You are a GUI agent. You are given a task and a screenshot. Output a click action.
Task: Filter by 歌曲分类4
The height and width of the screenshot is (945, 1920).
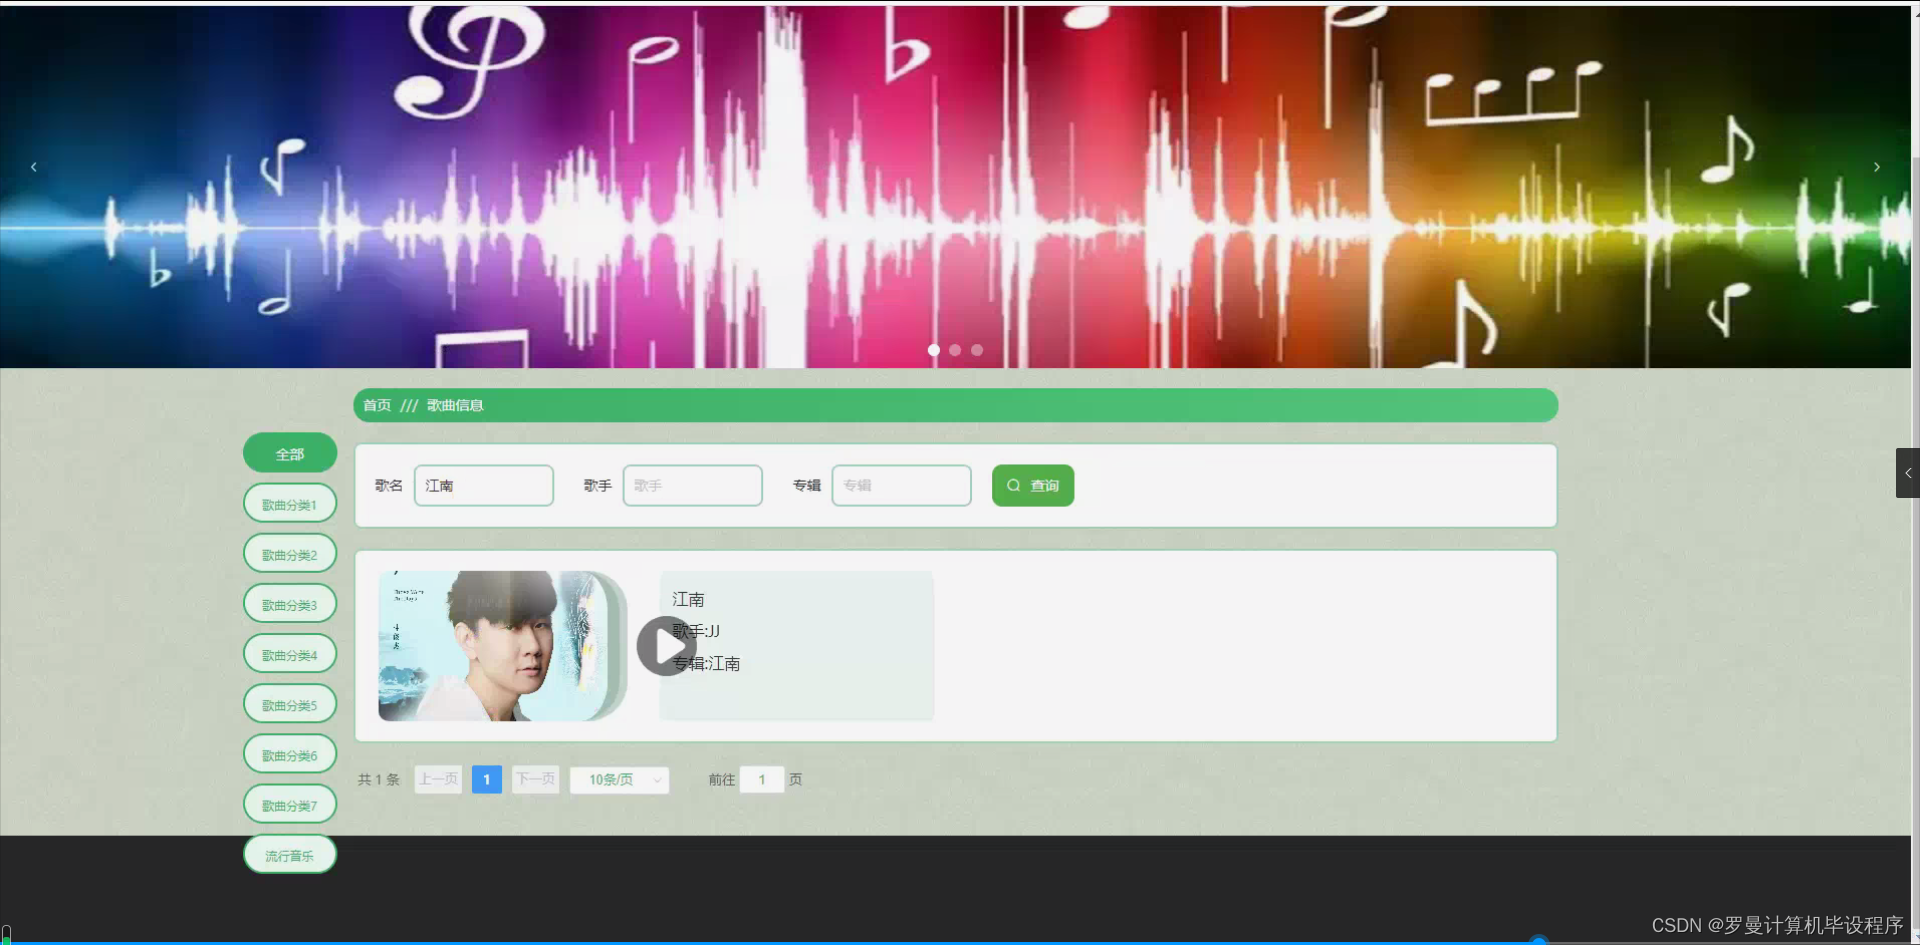290,654
